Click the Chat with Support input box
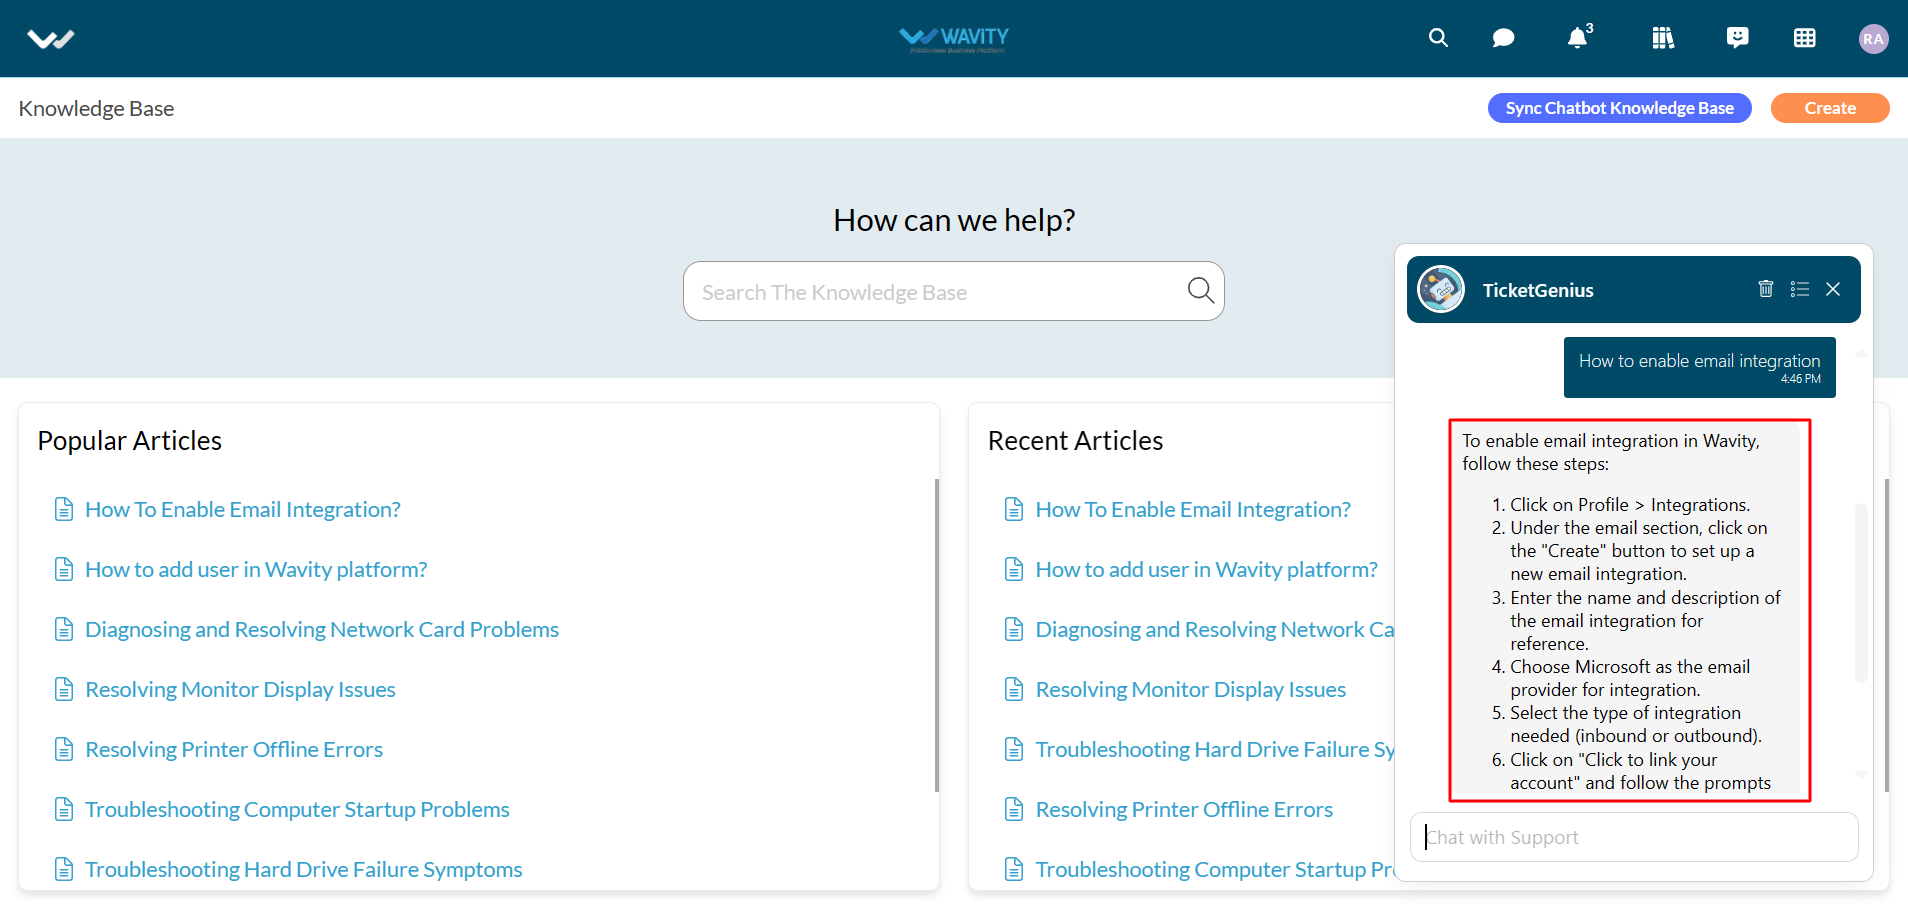 (x=1634, y=837)
